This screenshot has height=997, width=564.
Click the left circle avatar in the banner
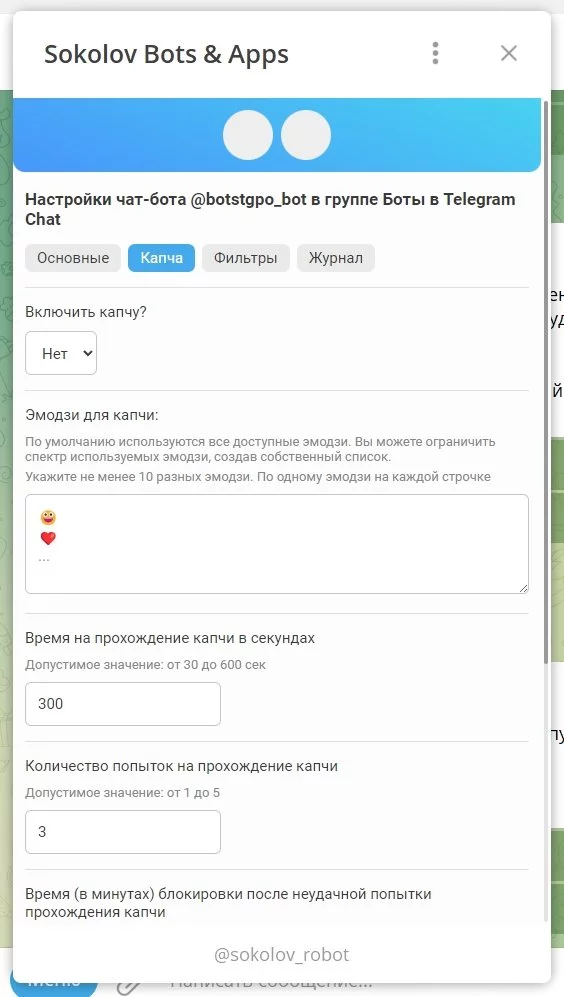tap(248, 135)
